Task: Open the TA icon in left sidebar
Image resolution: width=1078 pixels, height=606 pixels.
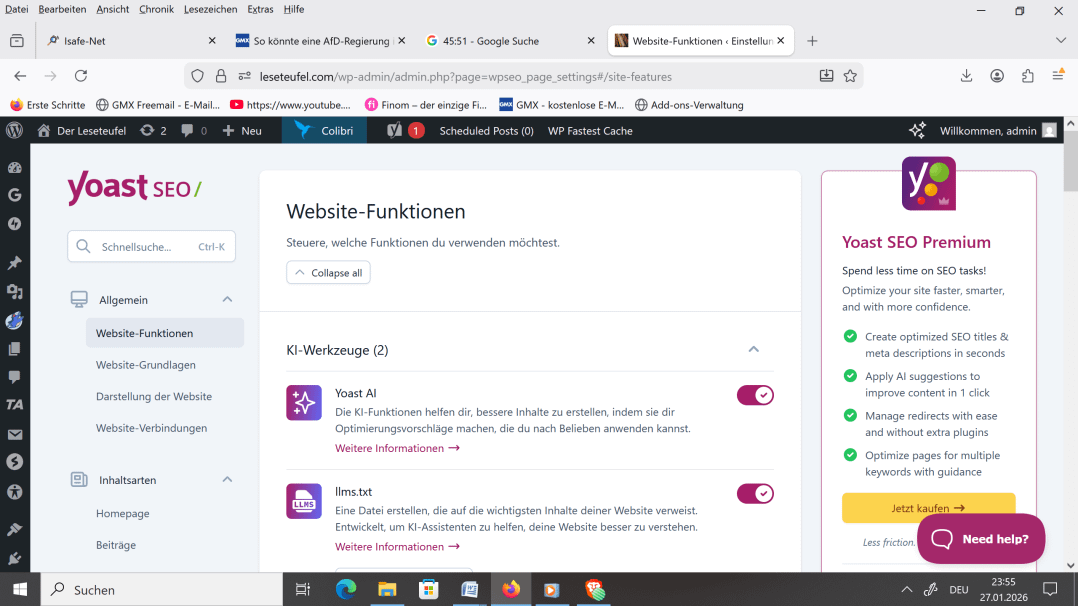Action: pyautogui.click(x=14, y=405)
